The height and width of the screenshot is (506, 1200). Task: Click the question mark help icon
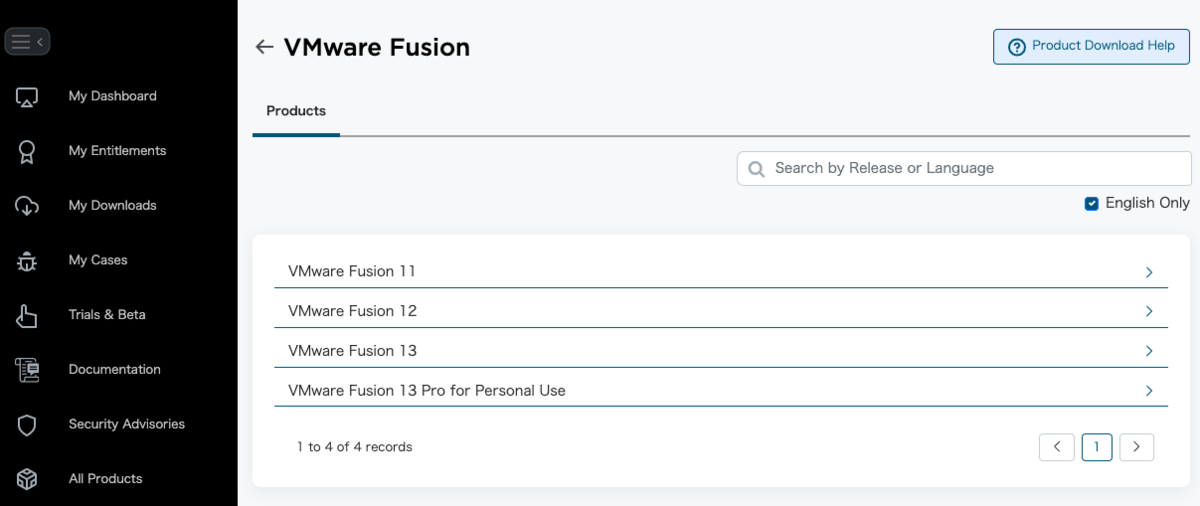[1017, 47]
